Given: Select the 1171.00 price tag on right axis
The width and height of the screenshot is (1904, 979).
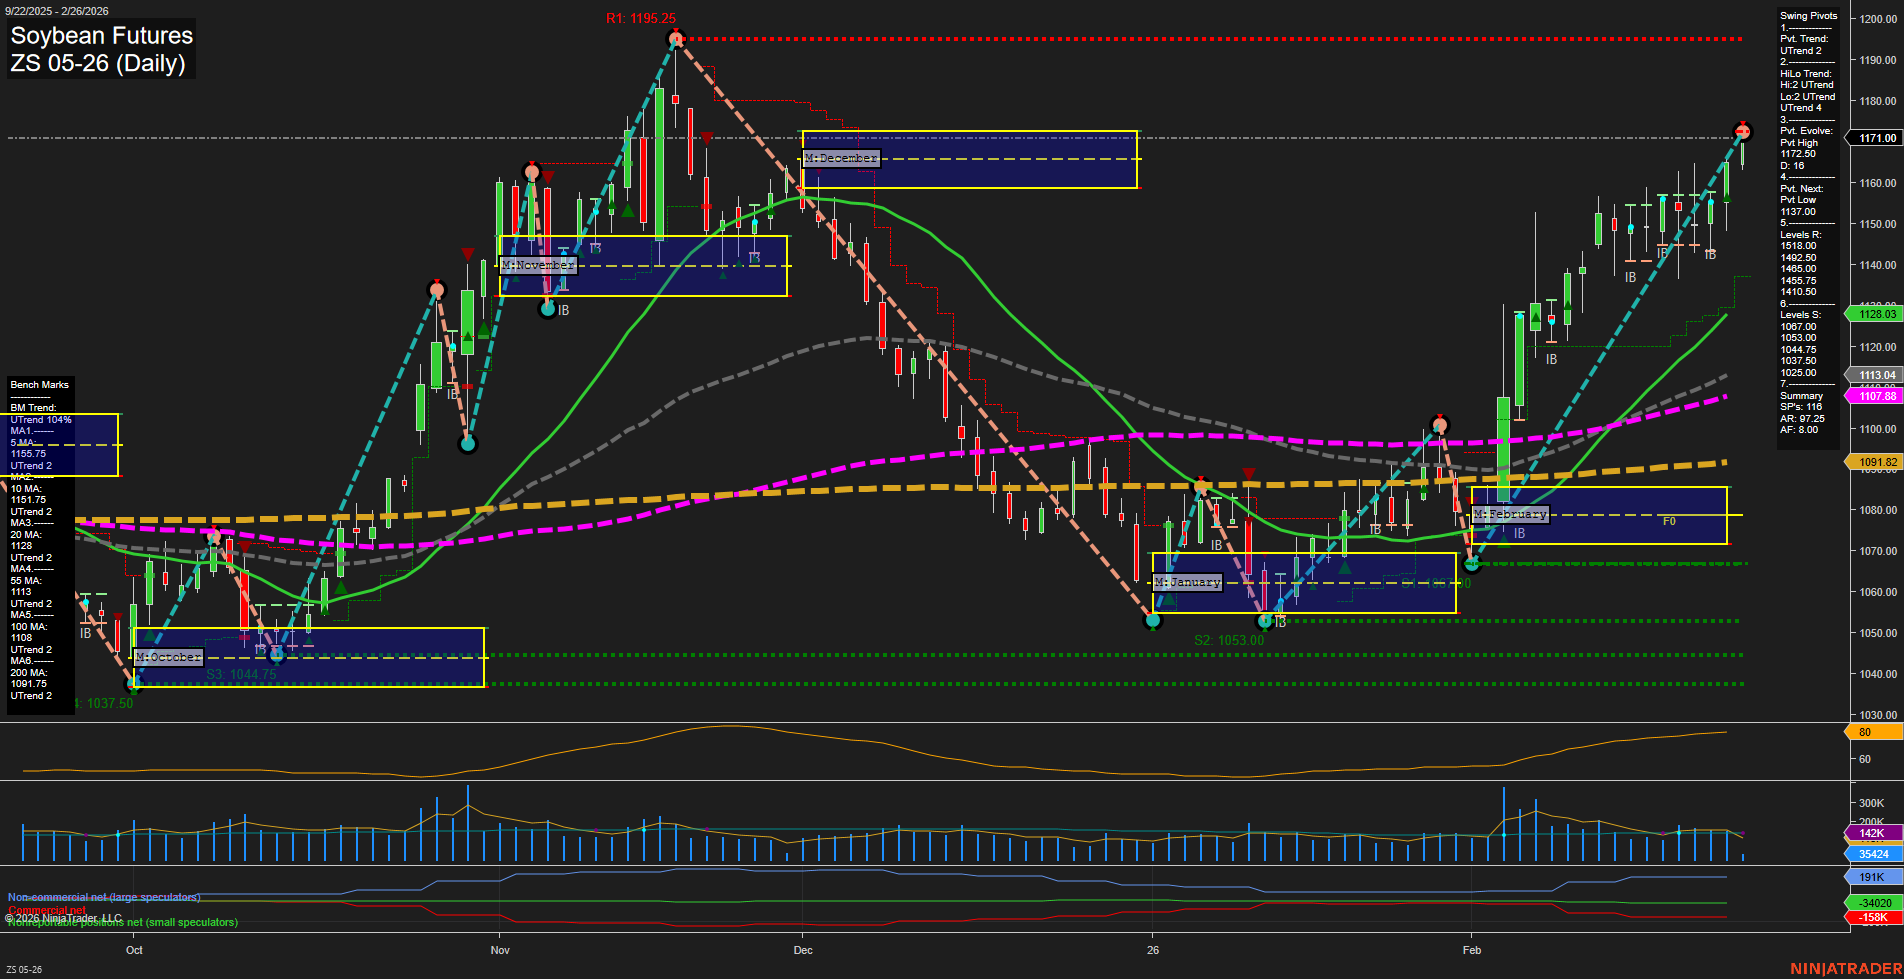Looking at the screenshot, I should [1876, 138].
